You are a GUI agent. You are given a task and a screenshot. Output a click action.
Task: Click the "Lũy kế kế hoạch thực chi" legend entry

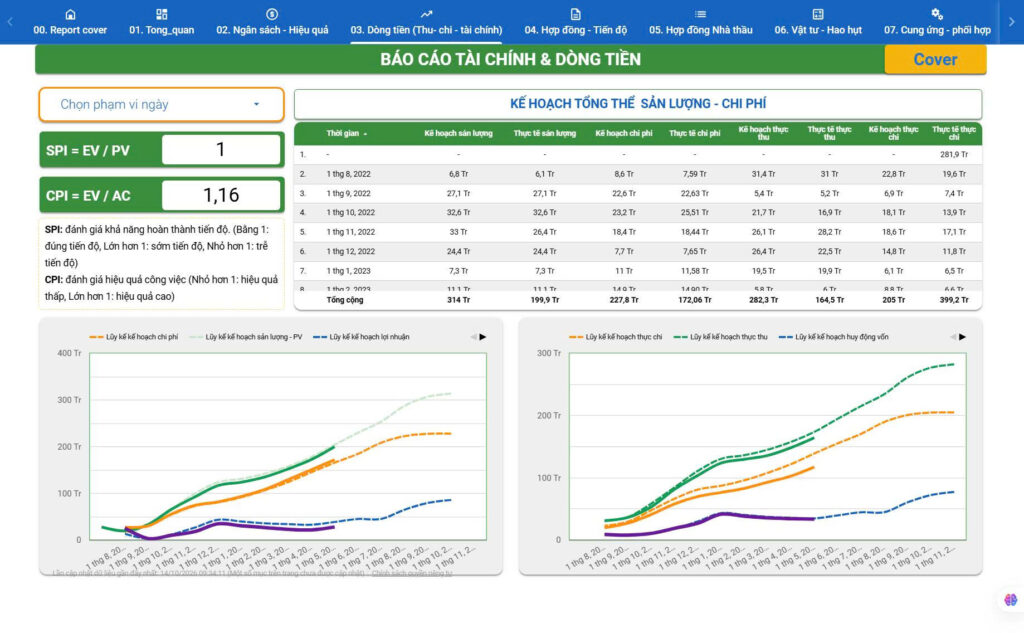point(615,337)
